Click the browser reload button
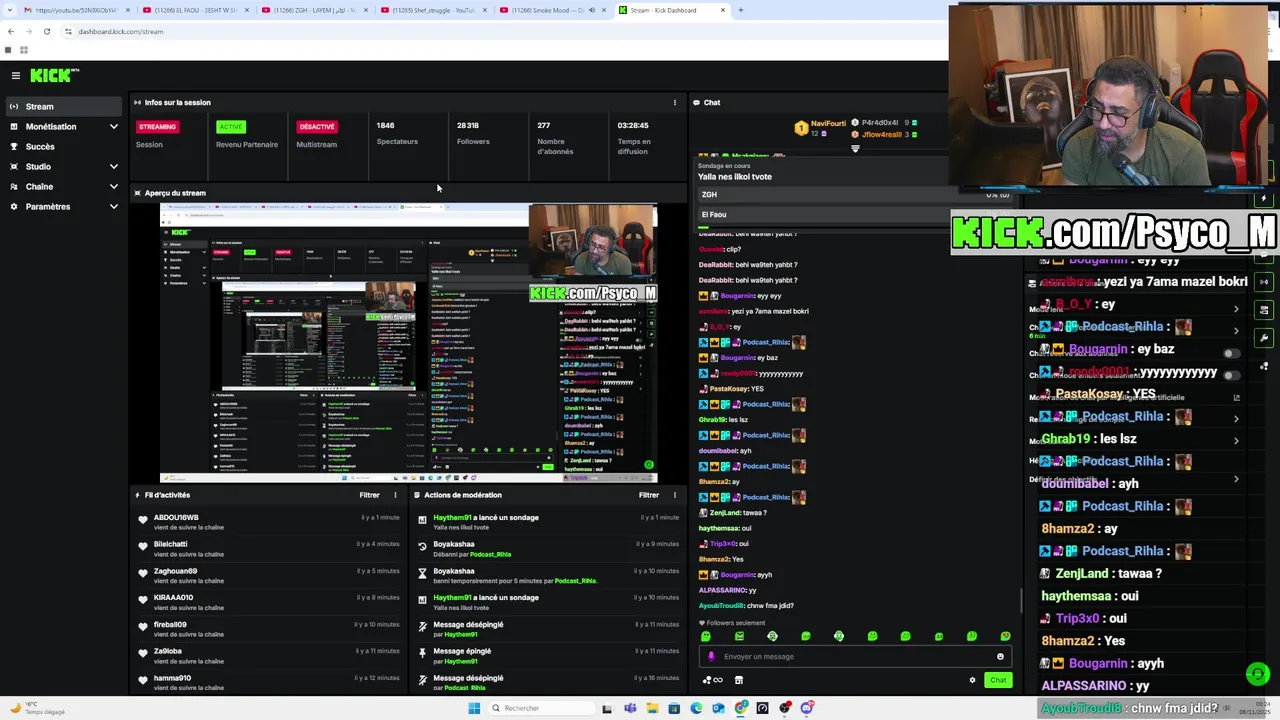The image size is (1280, 720). click(46, 31)
